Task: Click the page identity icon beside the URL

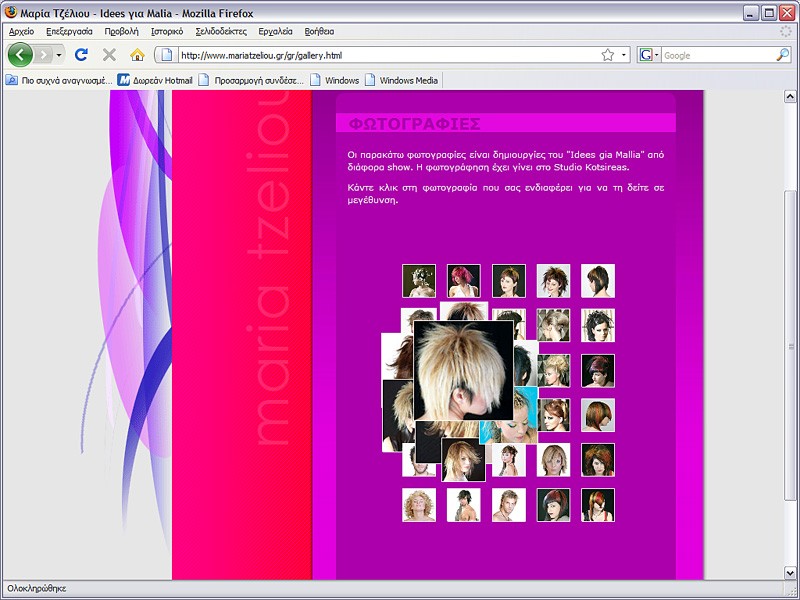Action: (x=166, y=55)
